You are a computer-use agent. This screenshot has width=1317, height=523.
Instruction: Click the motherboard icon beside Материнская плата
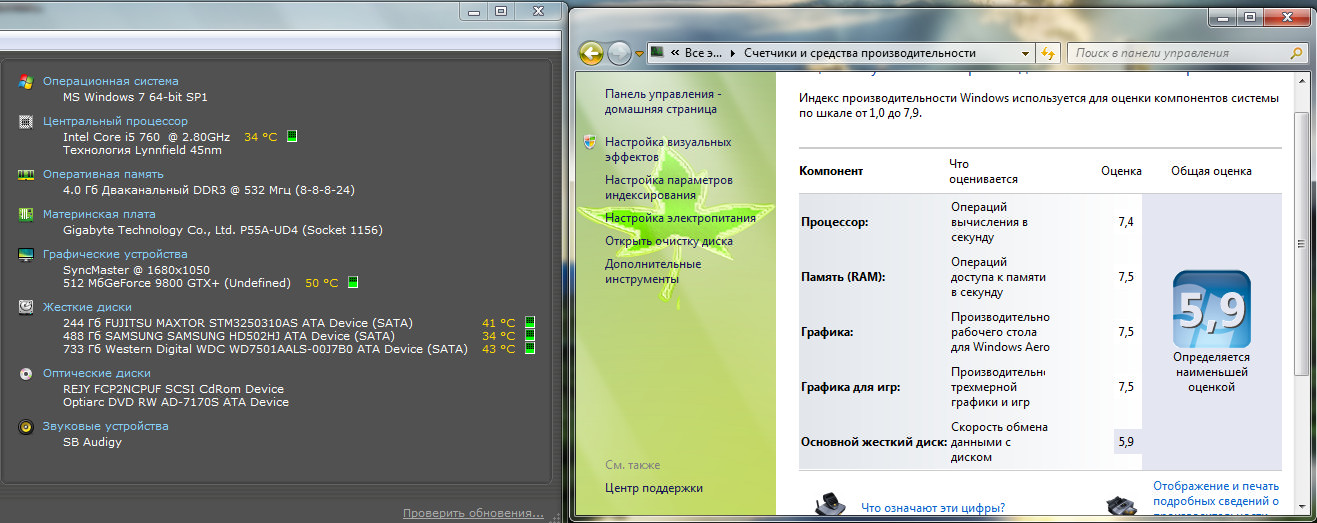[26, 214]
